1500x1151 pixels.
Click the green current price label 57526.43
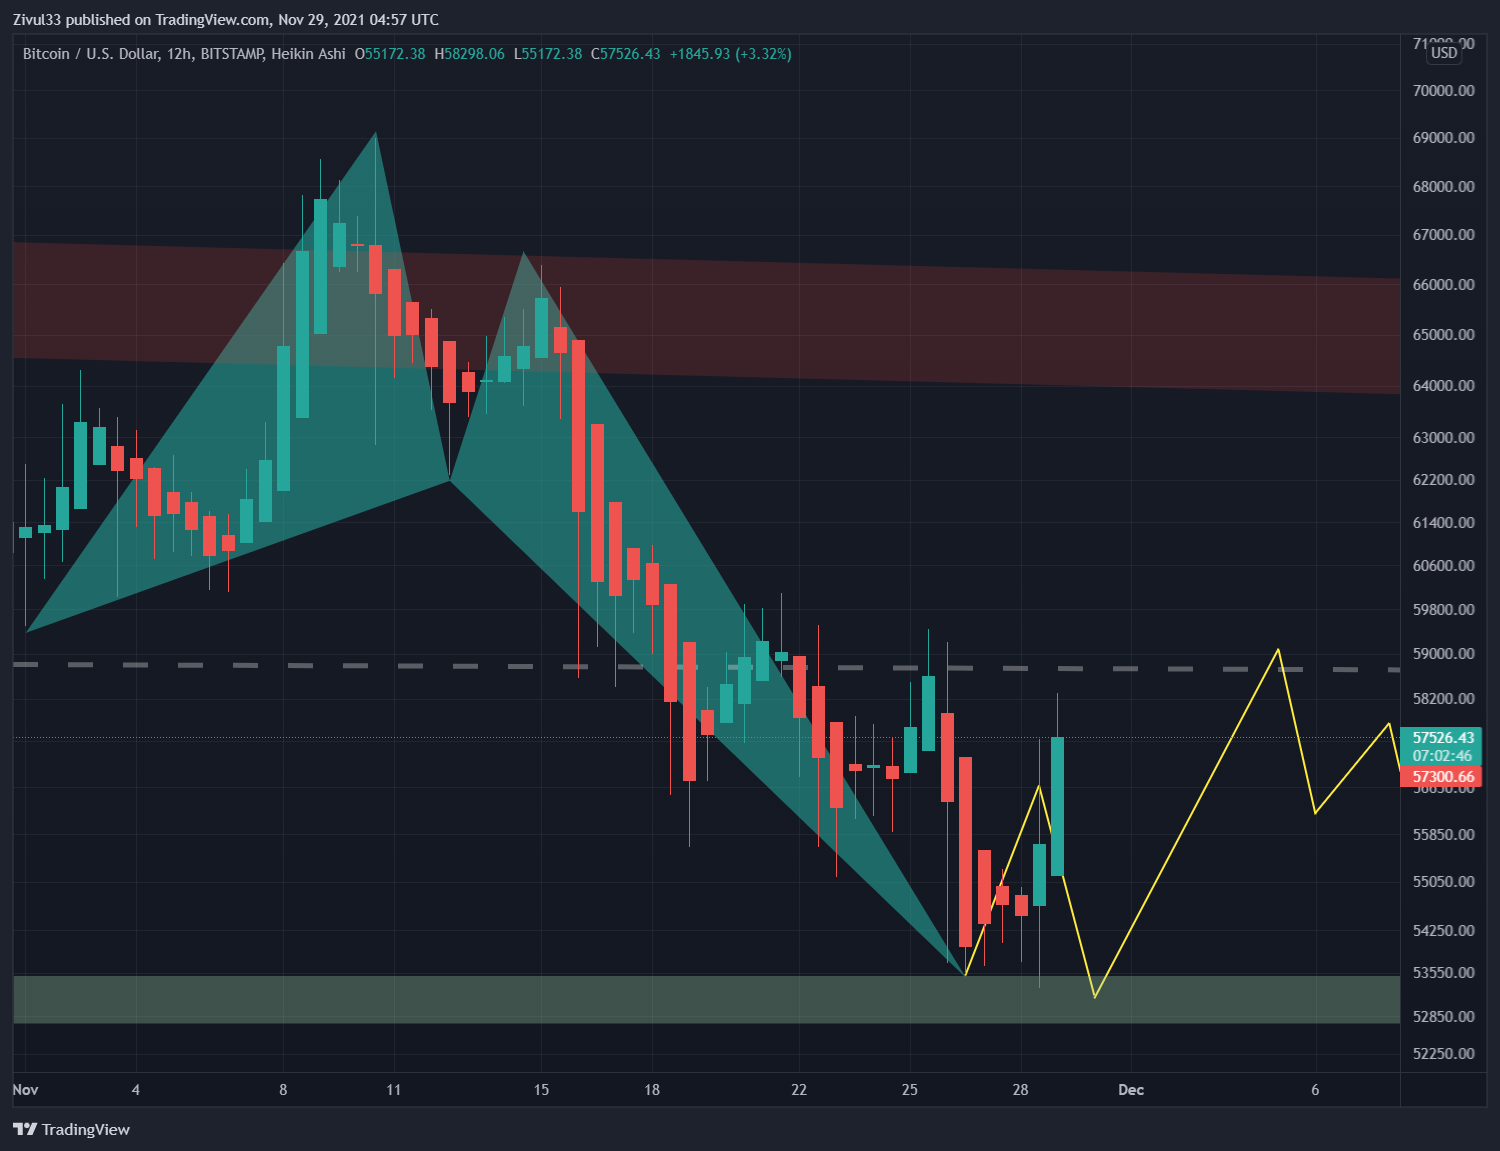coord(1442,738)
